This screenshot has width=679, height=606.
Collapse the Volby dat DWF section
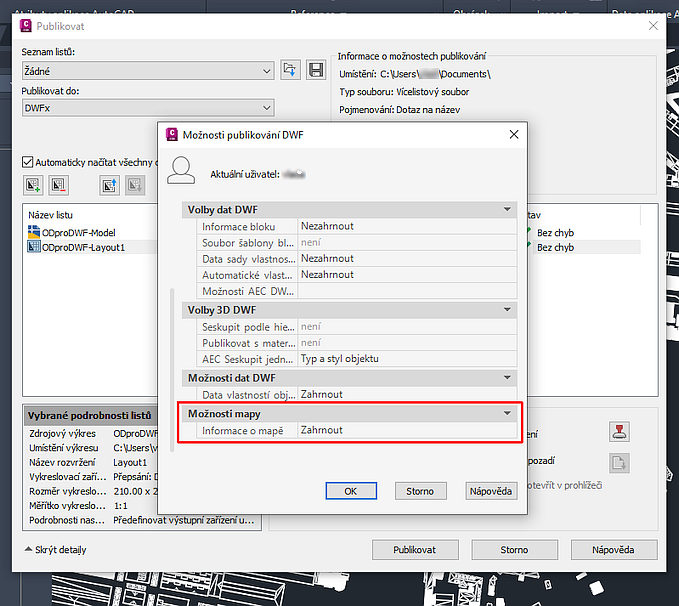click(x=508, y=209)
